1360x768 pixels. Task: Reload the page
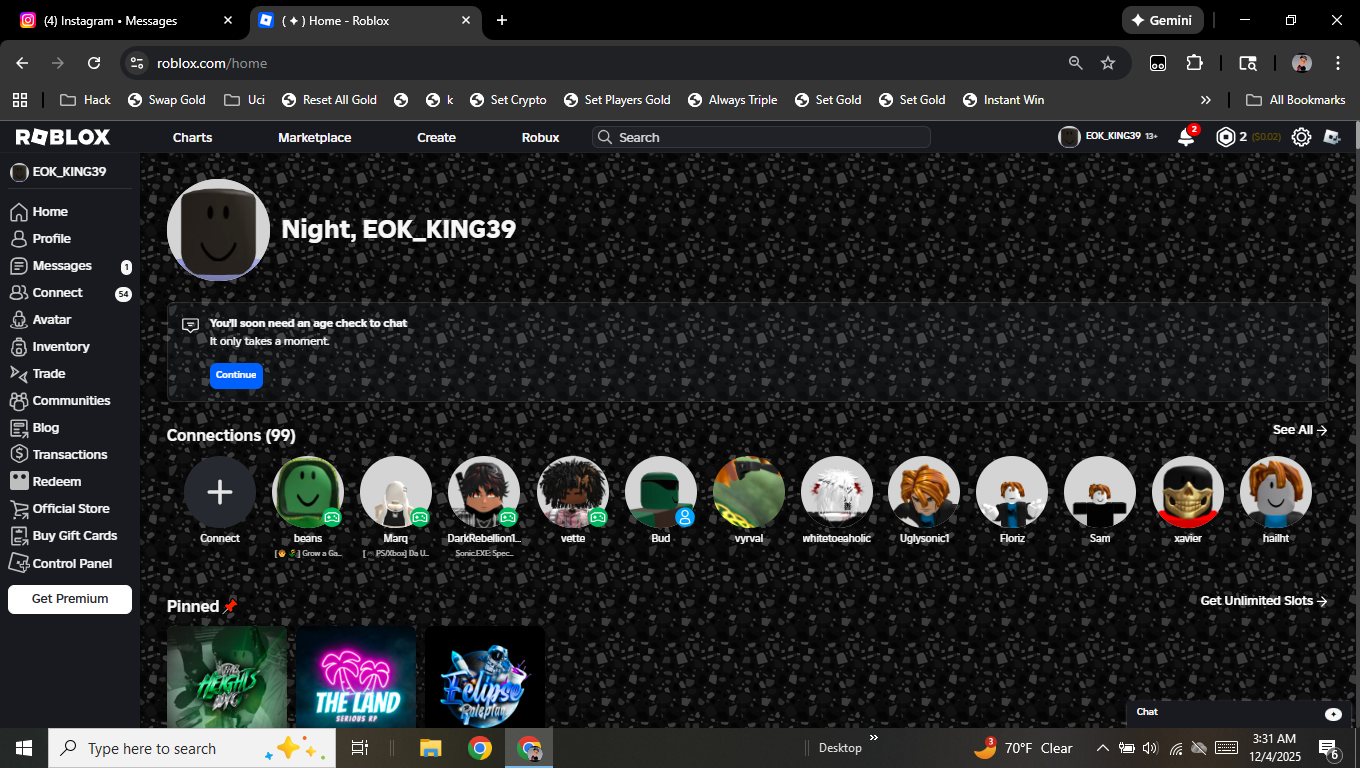pos(94,63)
